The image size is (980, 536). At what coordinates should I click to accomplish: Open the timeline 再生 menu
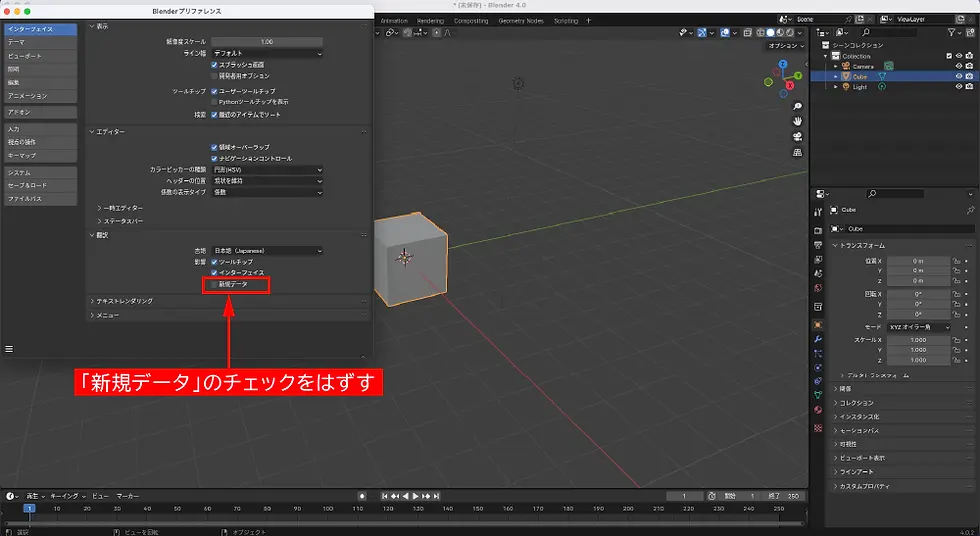click(35, 496)
